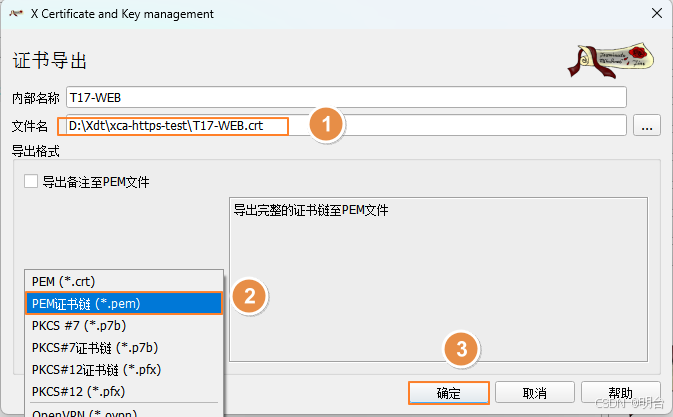Click the file name path input field
This screenshot has height=417, width=673.
346,126
